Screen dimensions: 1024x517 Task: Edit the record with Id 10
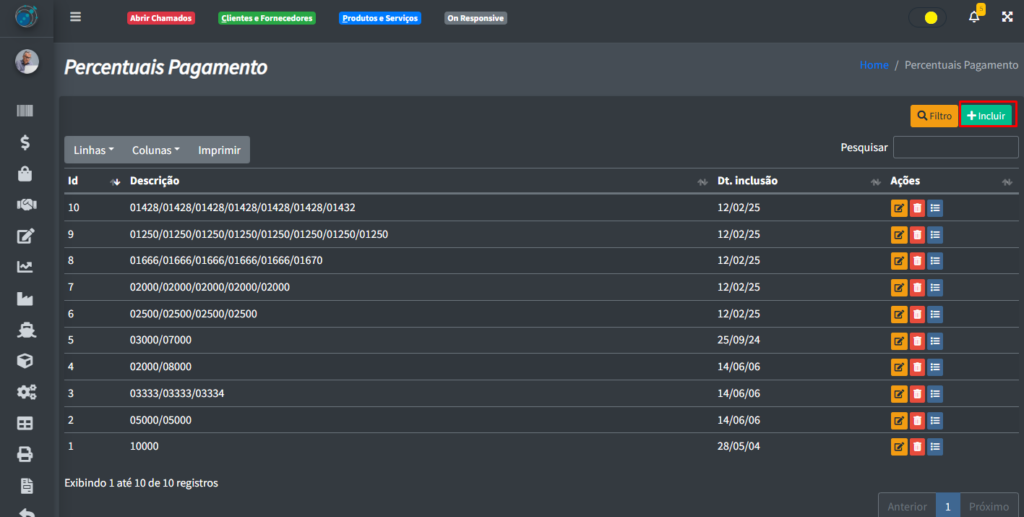(x=899, y=208)
